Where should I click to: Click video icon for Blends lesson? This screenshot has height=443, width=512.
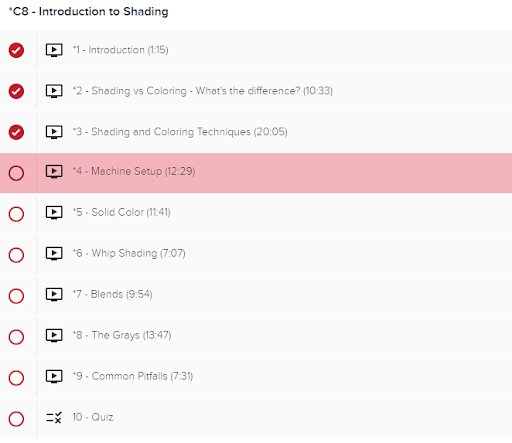54,295
